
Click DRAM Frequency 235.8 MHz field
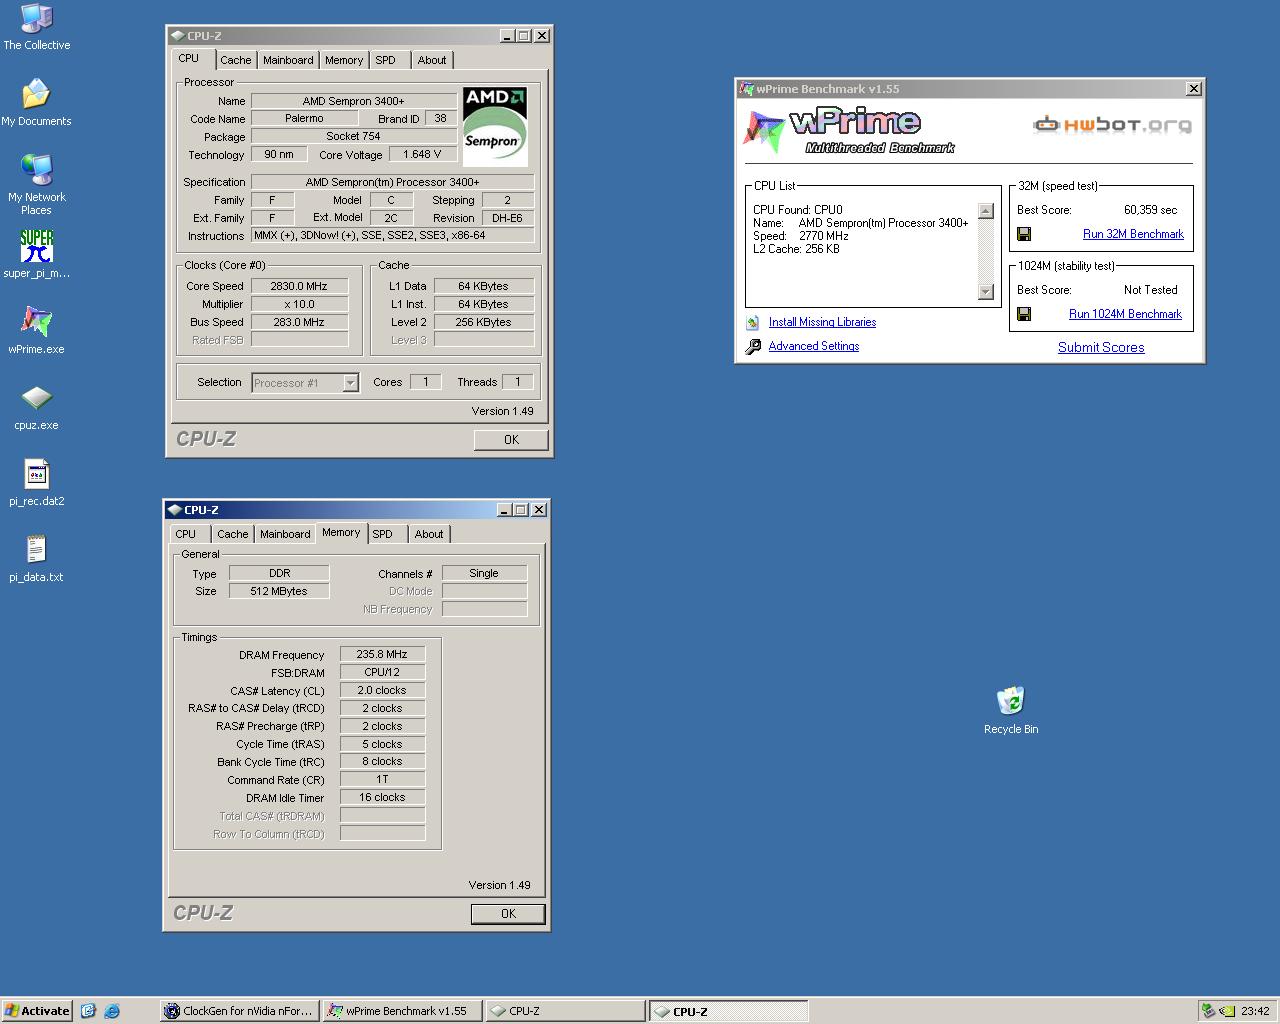pos(382,654)
